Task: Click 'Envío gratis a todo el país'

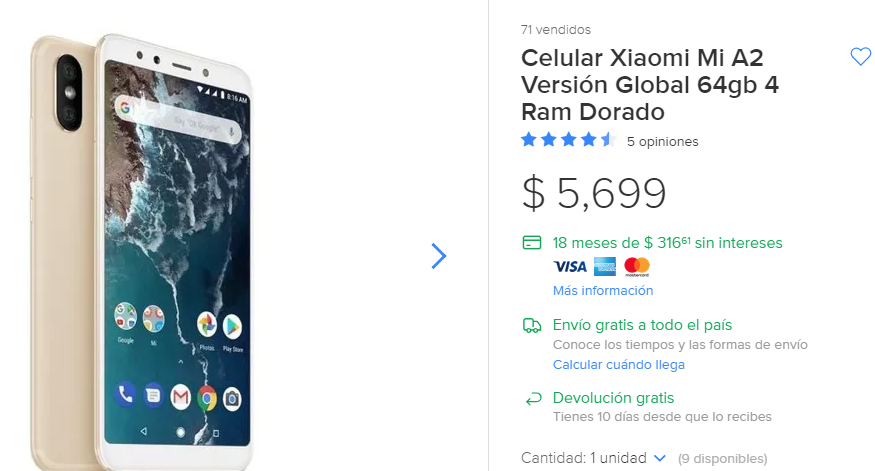Action: tap(642, 325)
